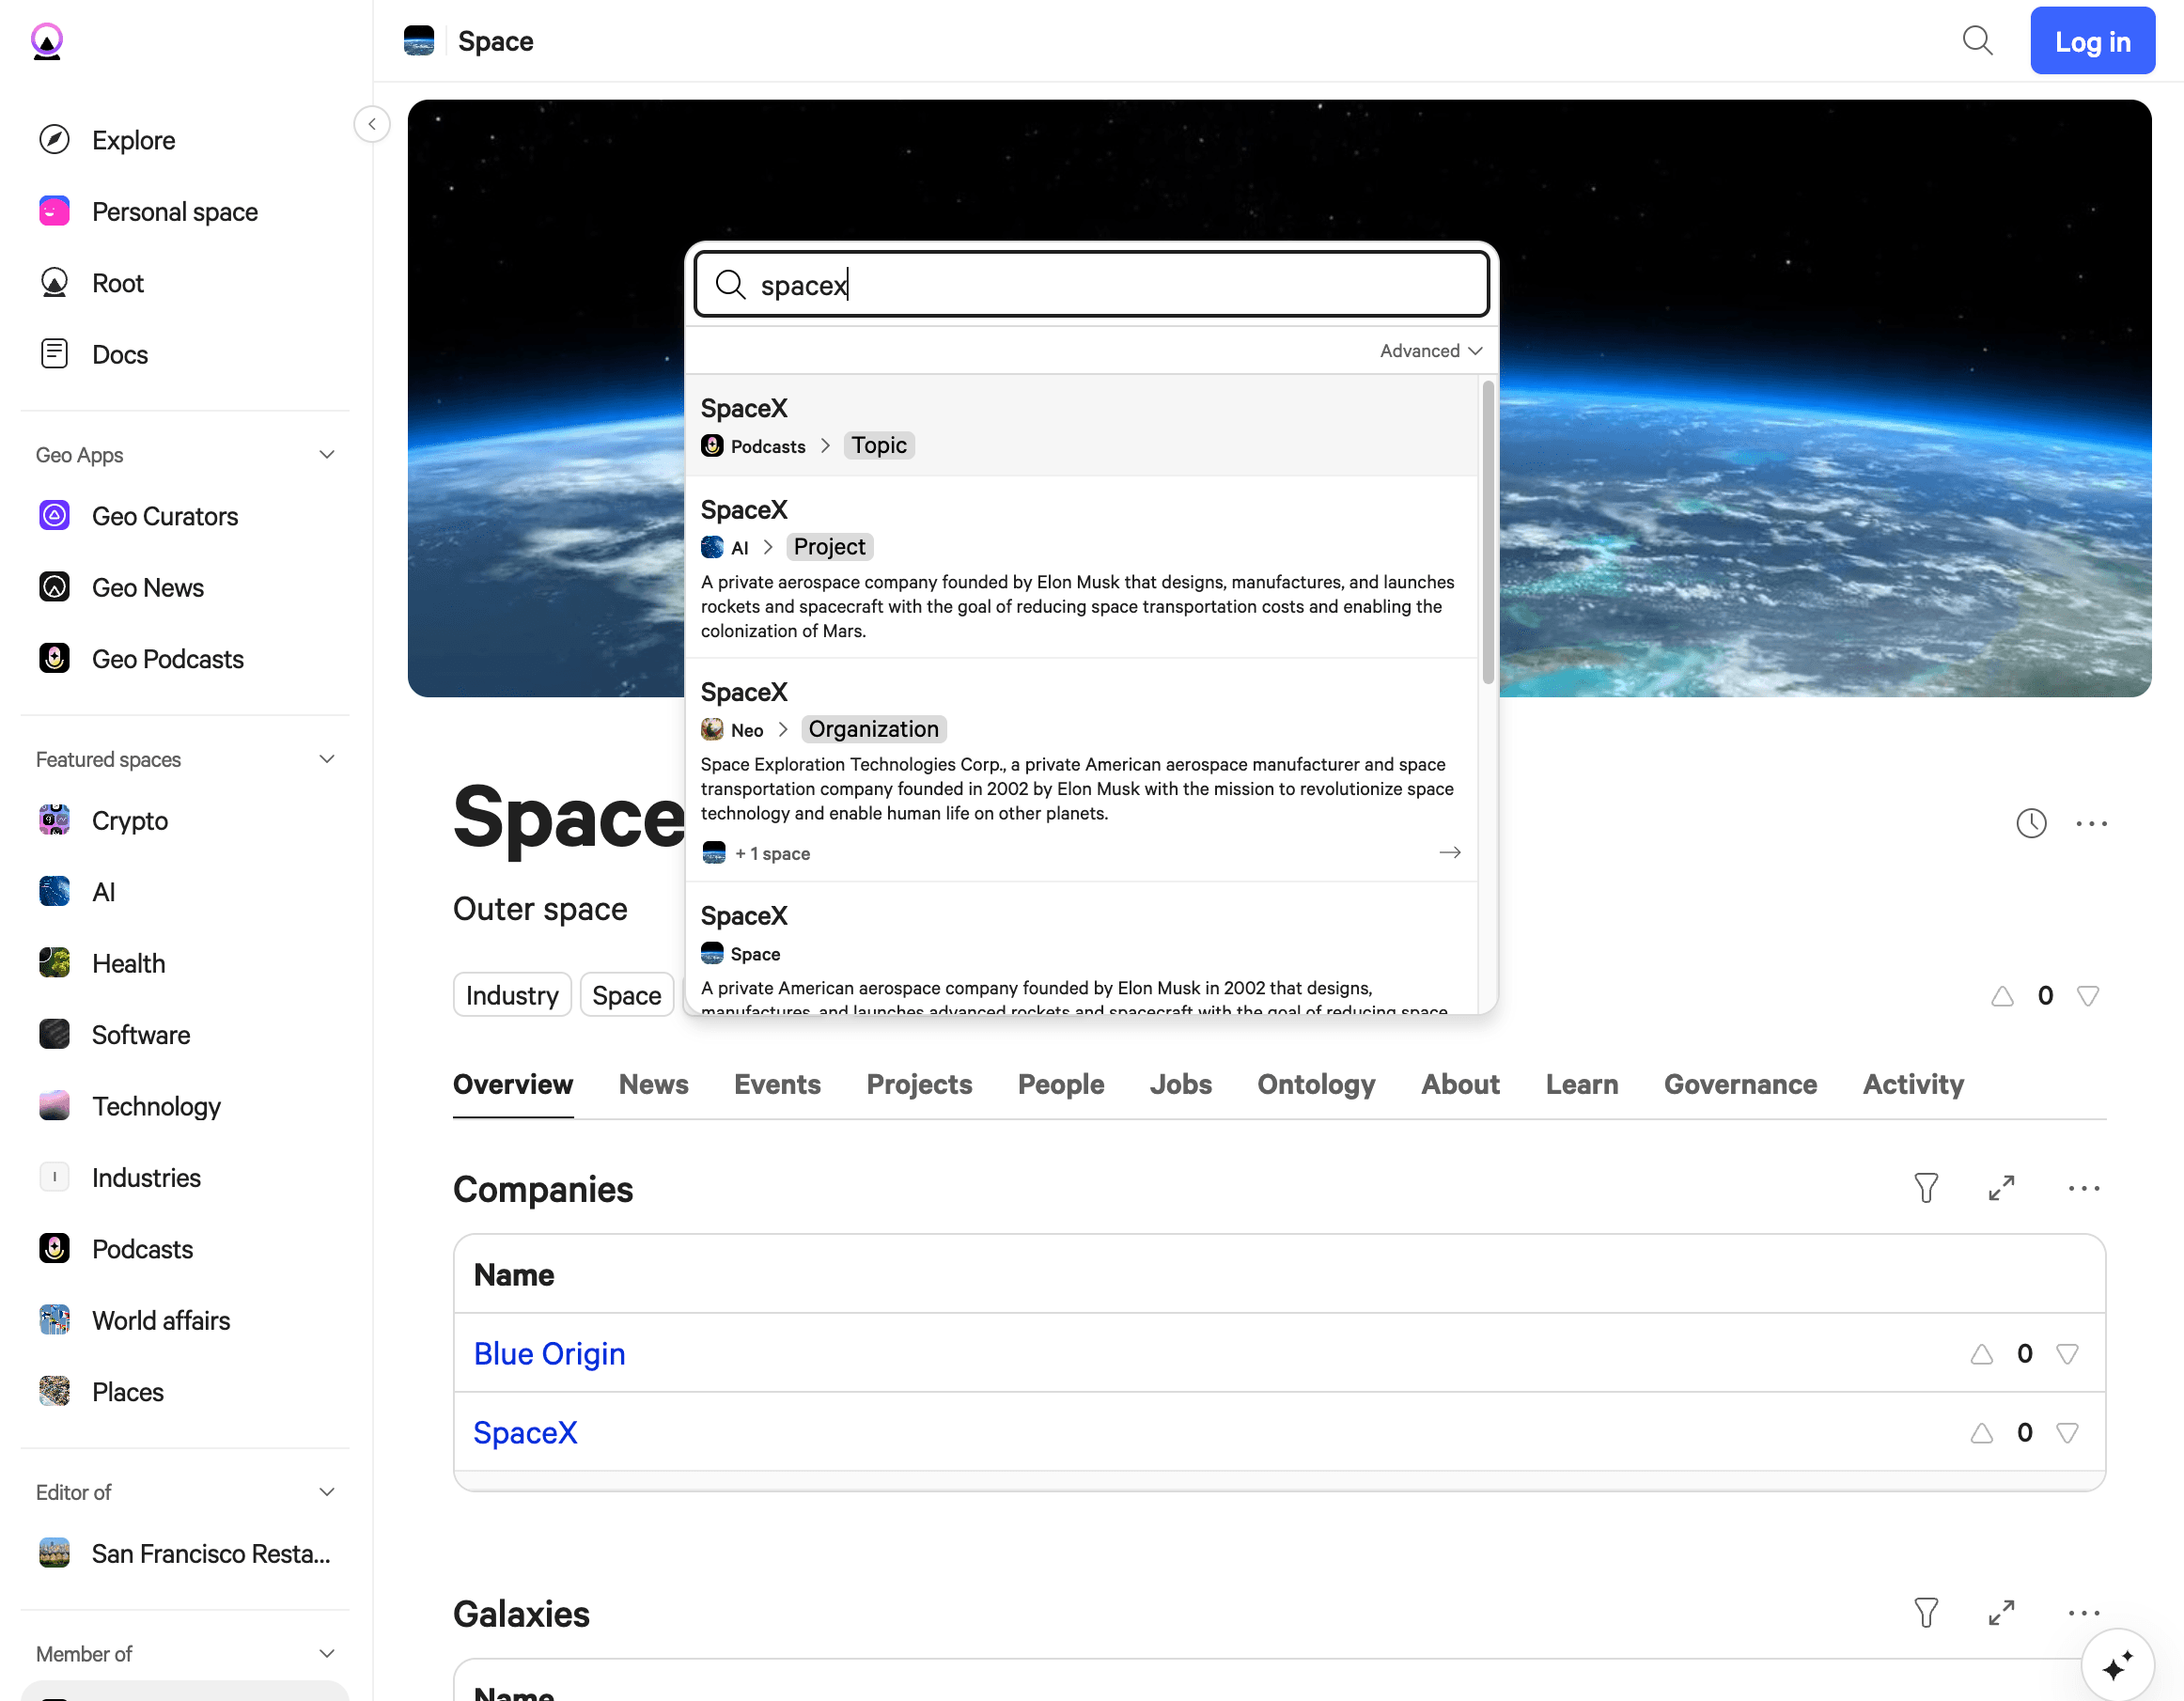2184x1701 pixels.
Task: Switch to the Projects tab
Action: tap(919, 1084)
